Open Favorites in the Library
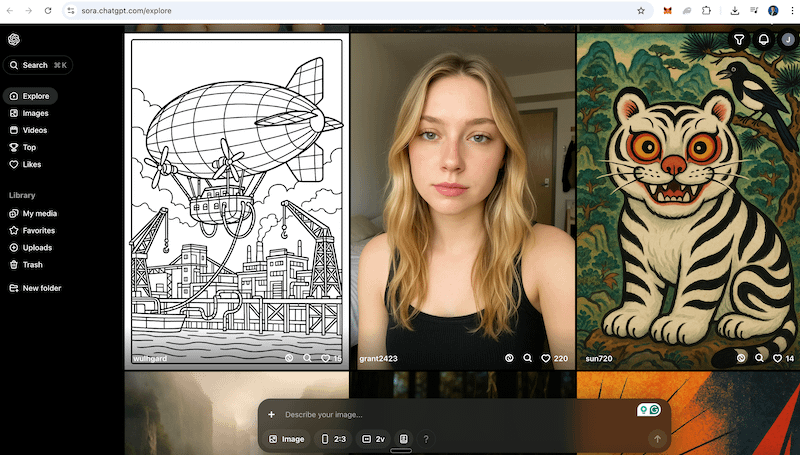The height and width of the screenshot is (455, 800). [x=38, y=231]
